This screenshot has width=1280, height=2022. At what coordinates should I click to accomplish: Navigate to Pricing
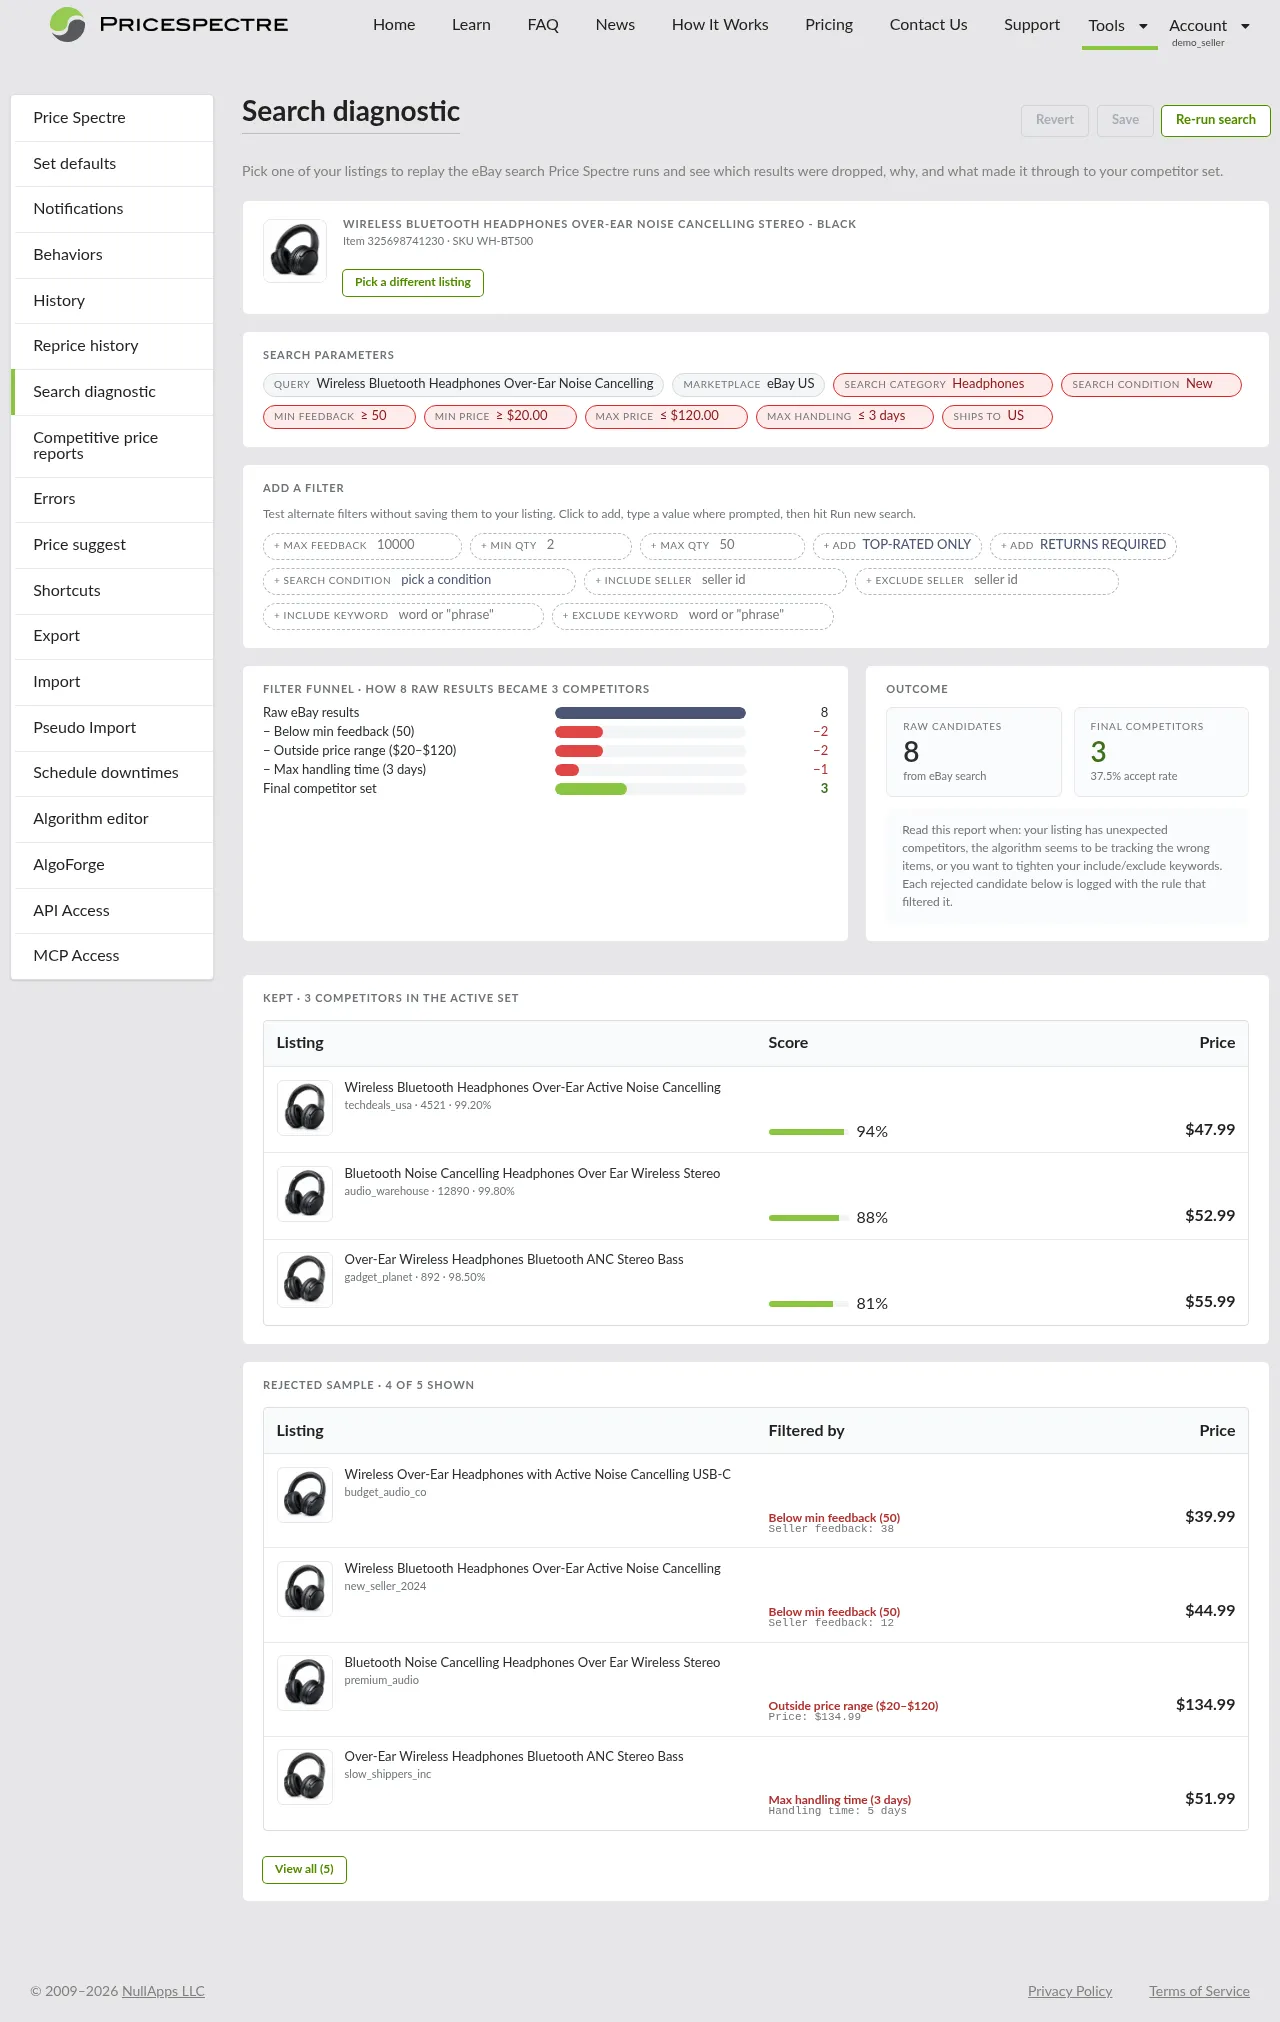click(829, 25)
